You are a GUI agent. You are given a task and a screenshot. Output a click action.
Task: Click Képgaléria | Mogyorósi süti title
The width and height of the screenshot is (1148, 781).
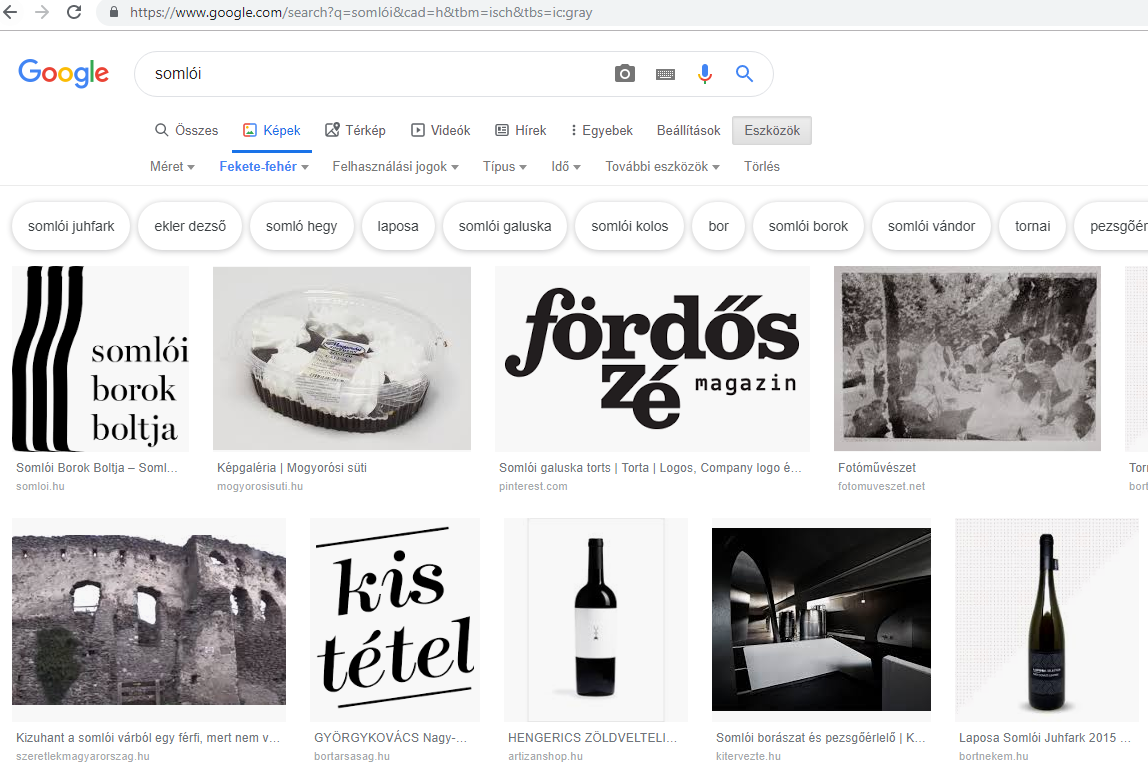pyautogui.click(x=292, y=468)
